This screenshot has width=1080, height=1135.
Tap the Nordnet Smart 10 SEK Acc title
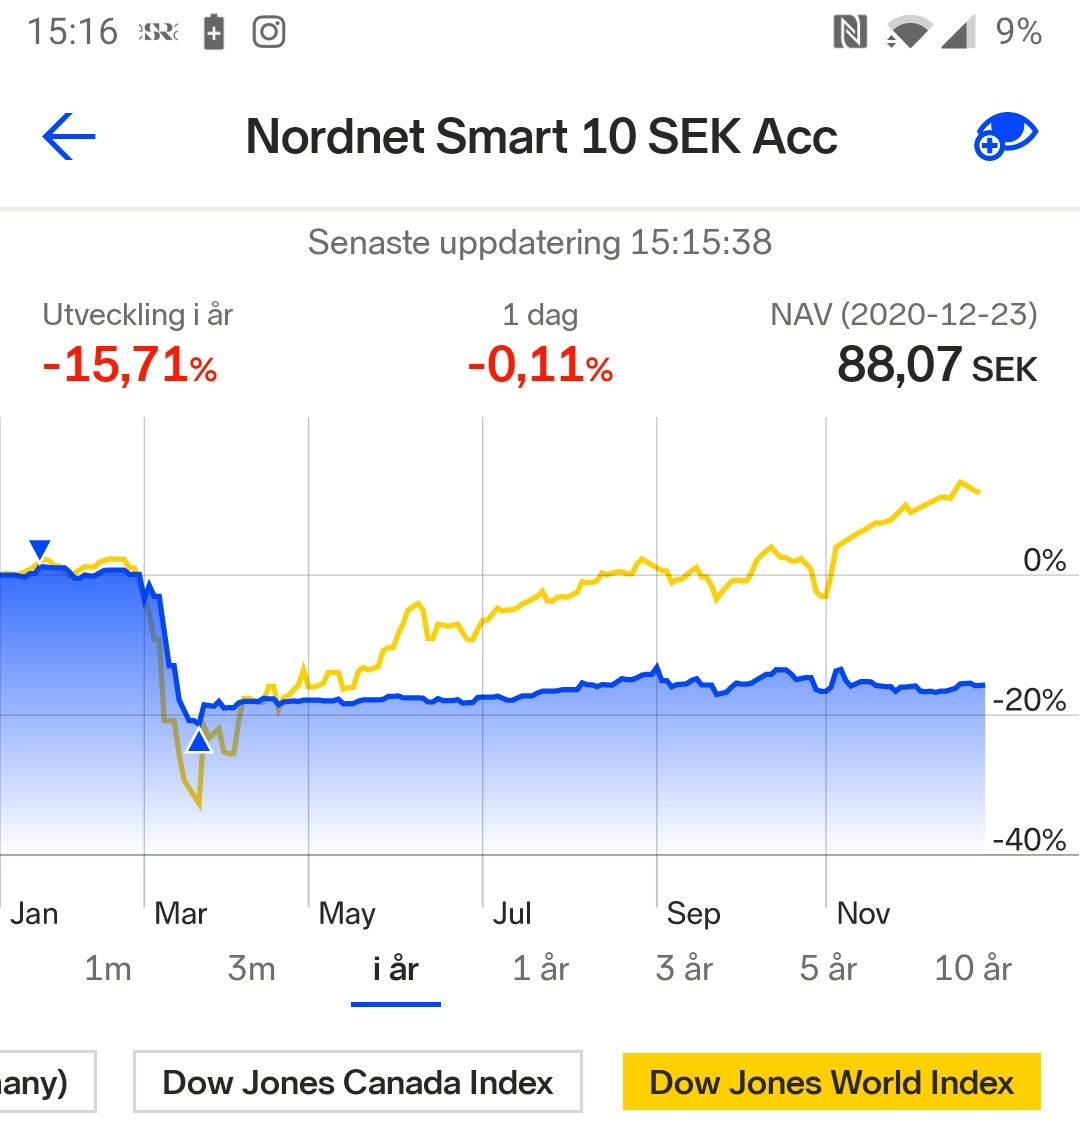coord(541,137)
